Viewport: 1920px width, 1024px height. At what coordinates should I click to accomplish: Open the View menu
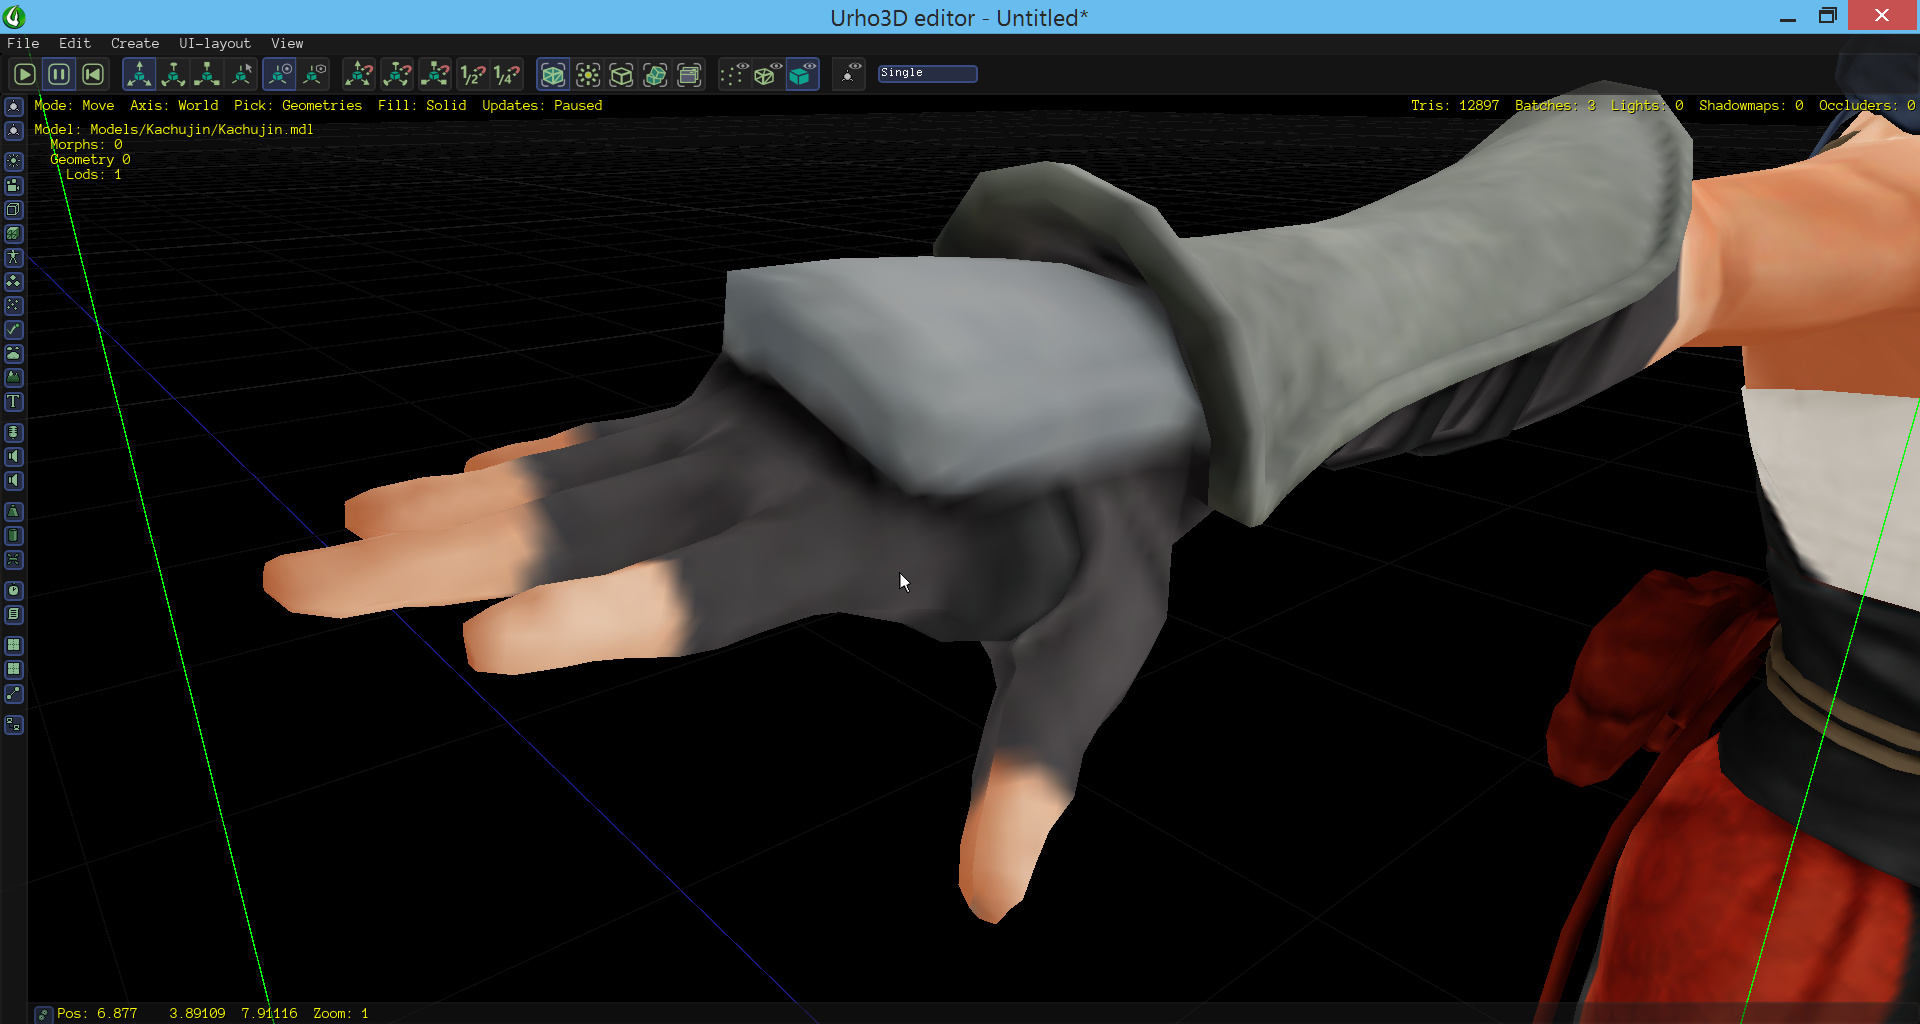coord(287,43)
